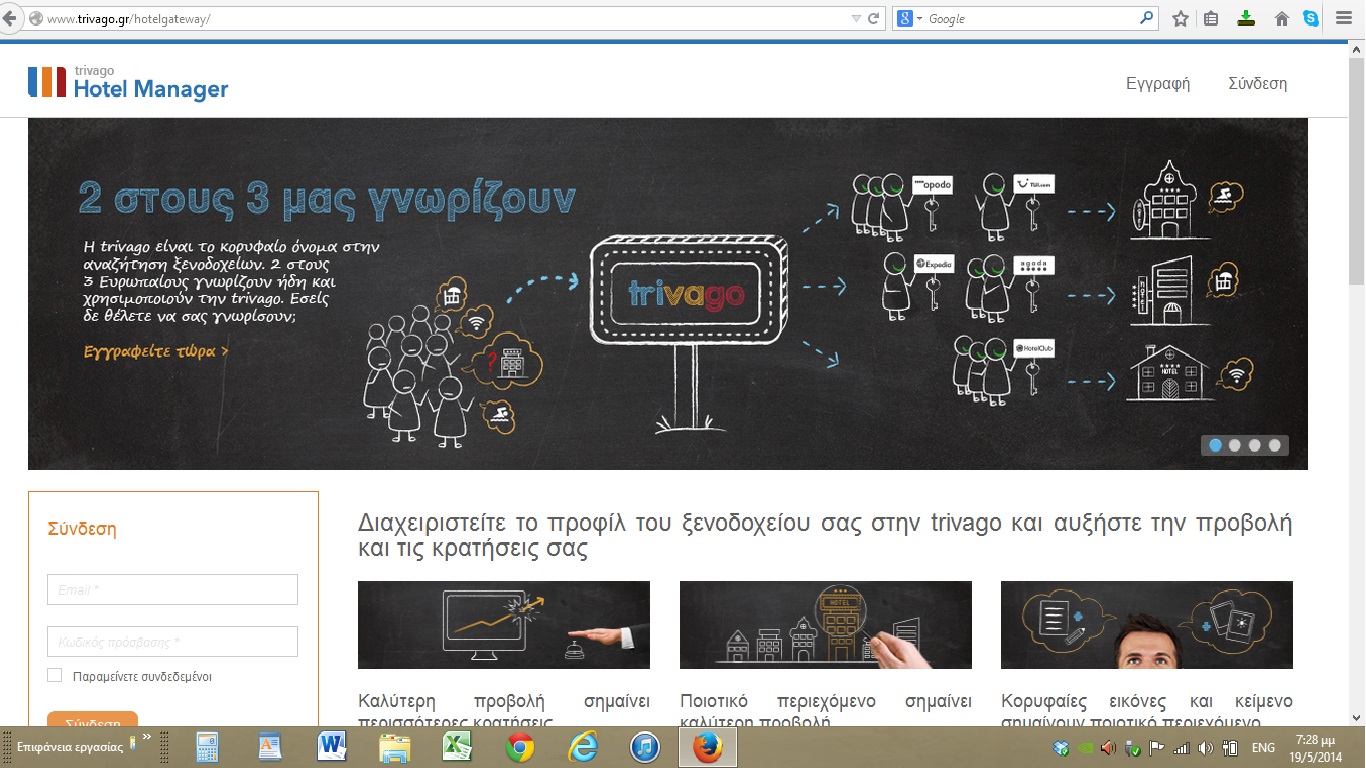Click Εγγραφή in the top navigation
Viewport: 1366px width, 768px height.
pos(1158,84)
